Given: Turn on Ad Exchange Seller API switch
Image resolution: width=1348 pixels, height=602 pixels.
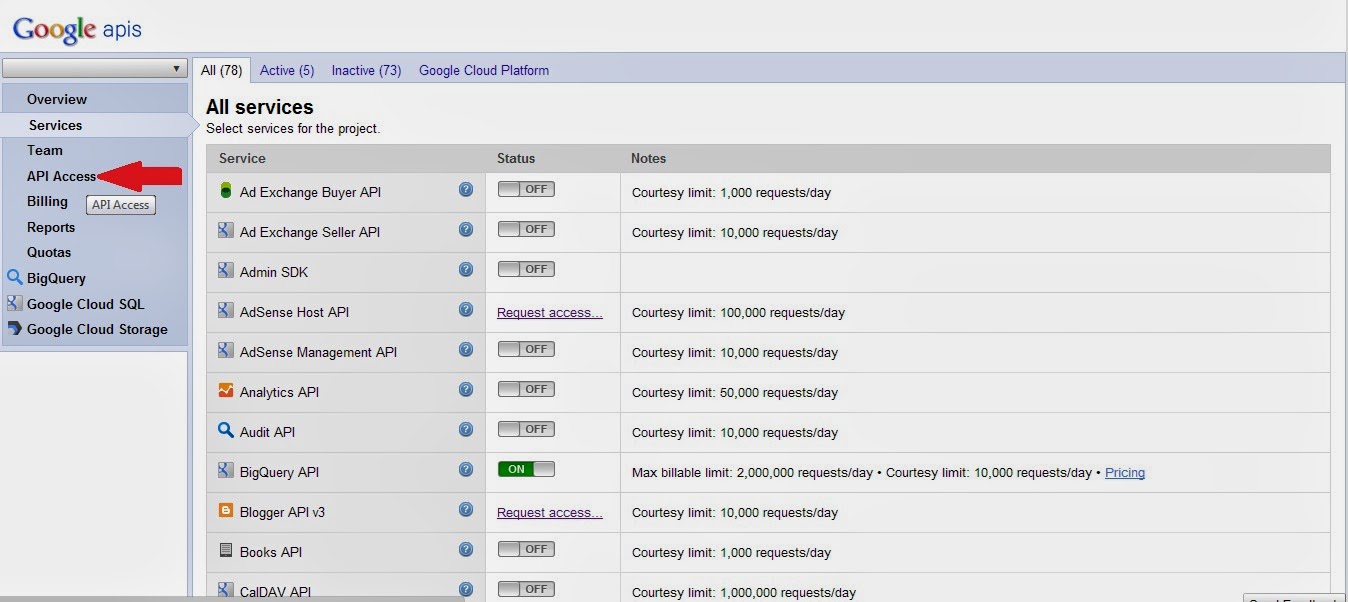Looking at the screenshot, I should coord(526,229).
